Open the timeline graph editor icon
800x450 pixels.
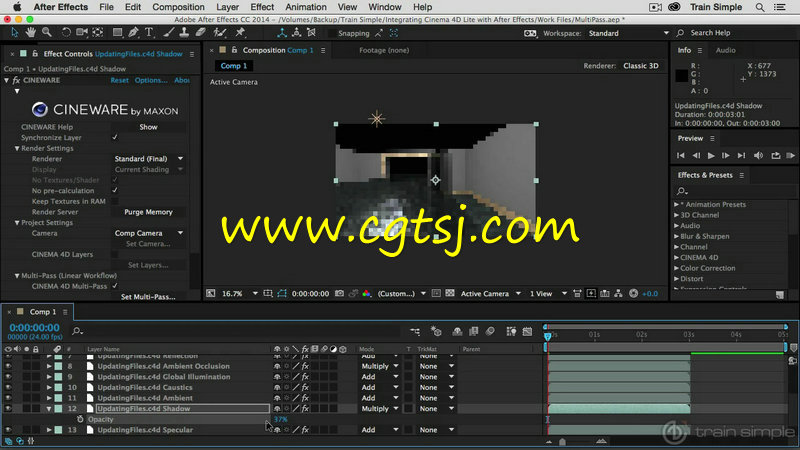click(527, 331)
